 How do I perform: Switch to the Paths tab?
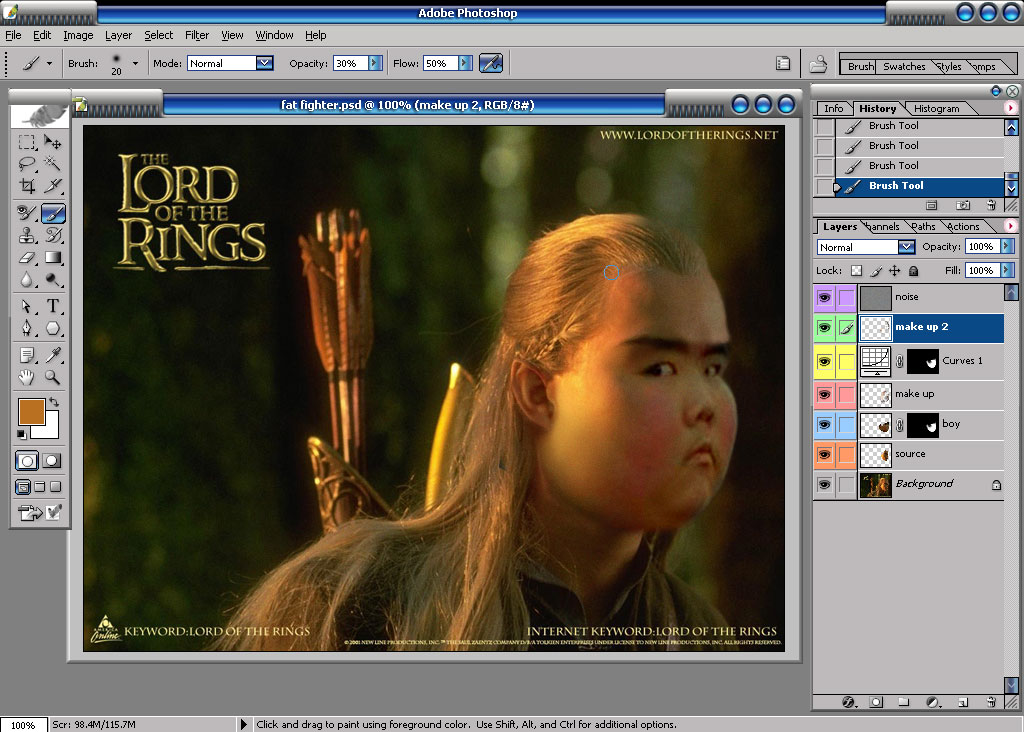(x=923, y=227)
